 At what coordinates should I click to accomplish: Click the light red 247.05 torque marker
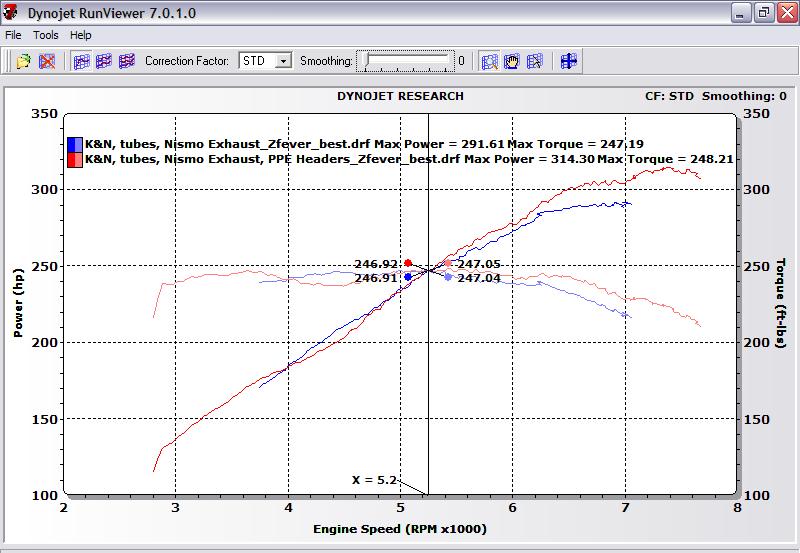coord(448,263)
